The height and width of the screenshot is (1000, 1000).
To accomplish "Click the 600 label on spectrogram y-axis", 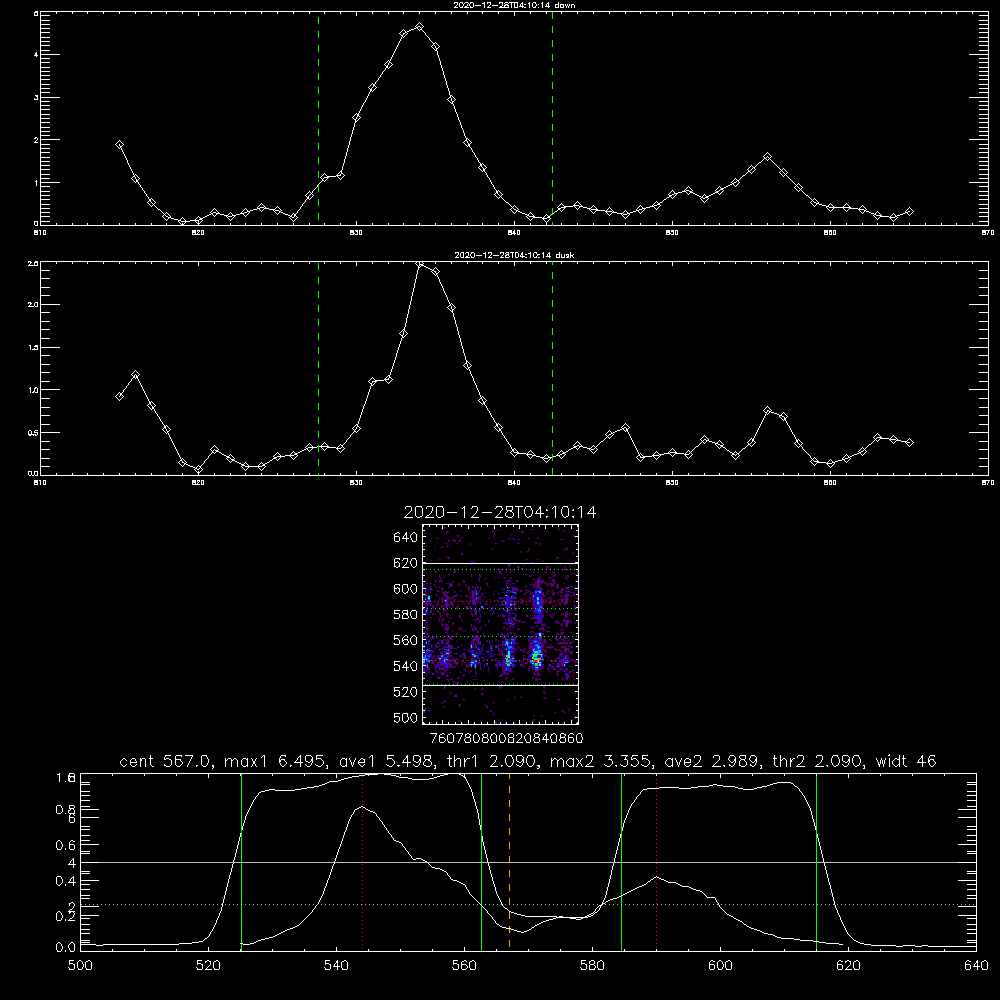I will click(x=406, y=589).
